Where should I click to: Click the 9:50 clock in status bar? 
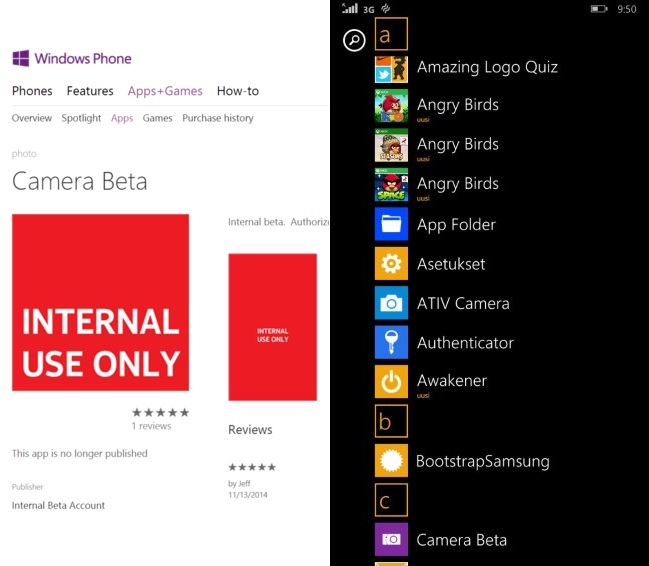coord(627,9)
